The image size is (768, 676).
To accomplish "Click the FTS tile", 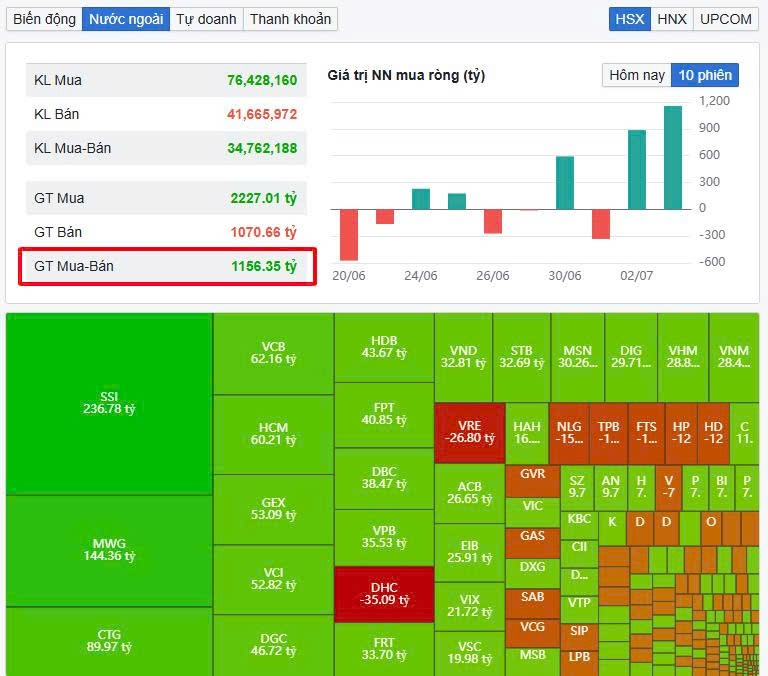I will 647,434.
